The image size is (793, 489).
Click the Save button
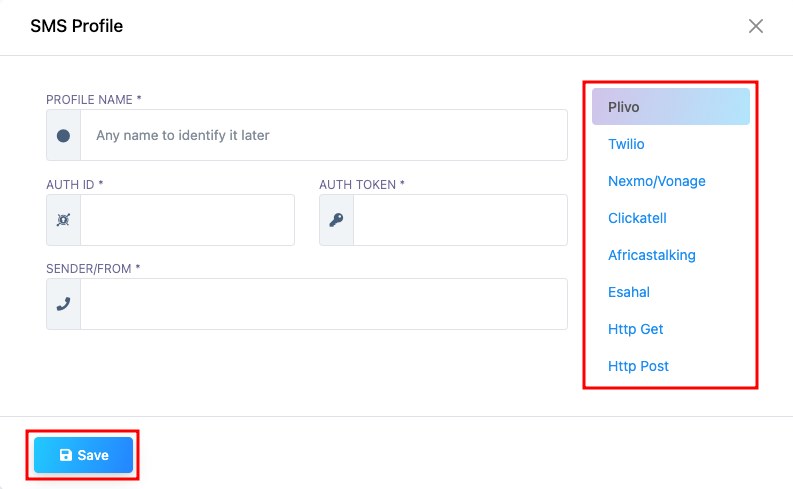click(x=83, y=455)
